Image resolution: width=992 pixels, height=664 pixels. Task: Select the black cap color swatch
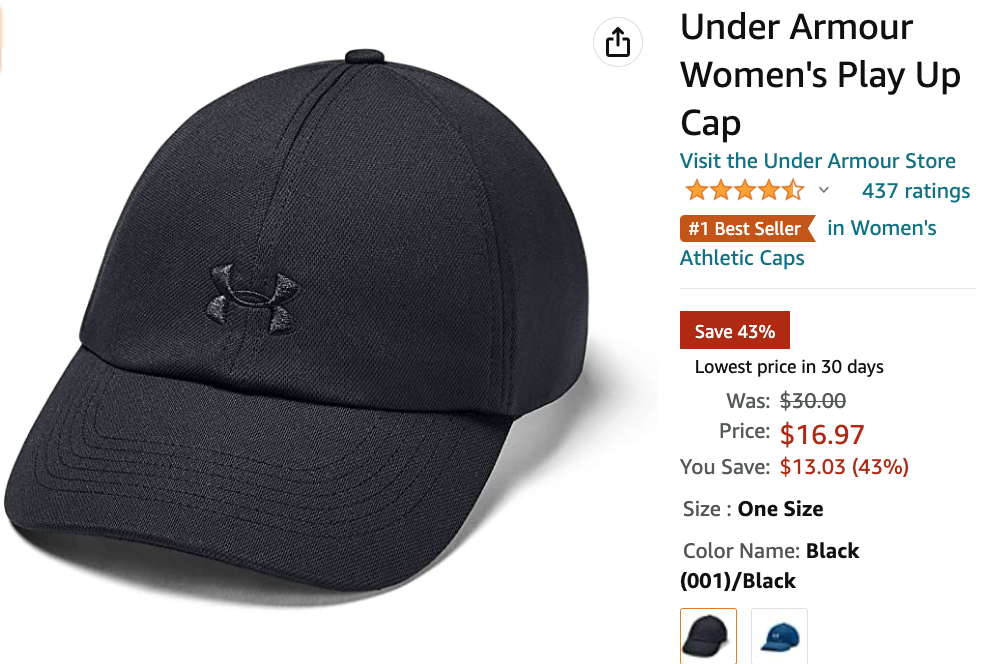coord(709,636)
